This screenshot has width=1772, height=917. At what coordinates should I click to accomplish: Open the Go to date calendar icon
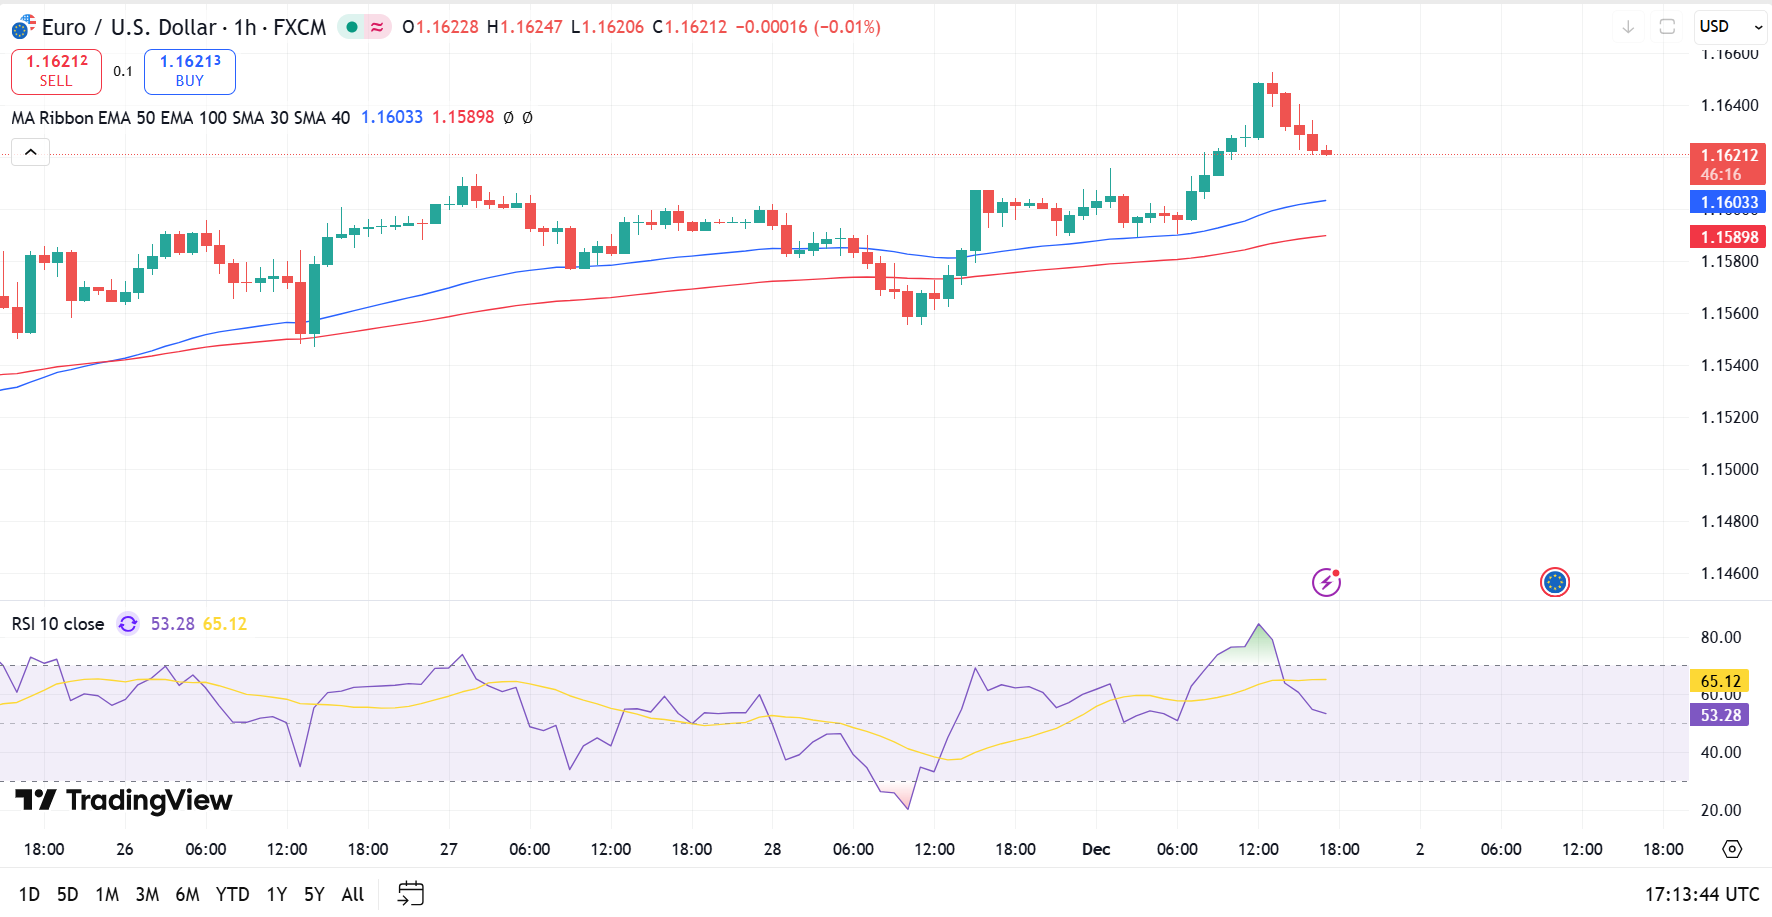pyautogui.click(x=411, y=893)
